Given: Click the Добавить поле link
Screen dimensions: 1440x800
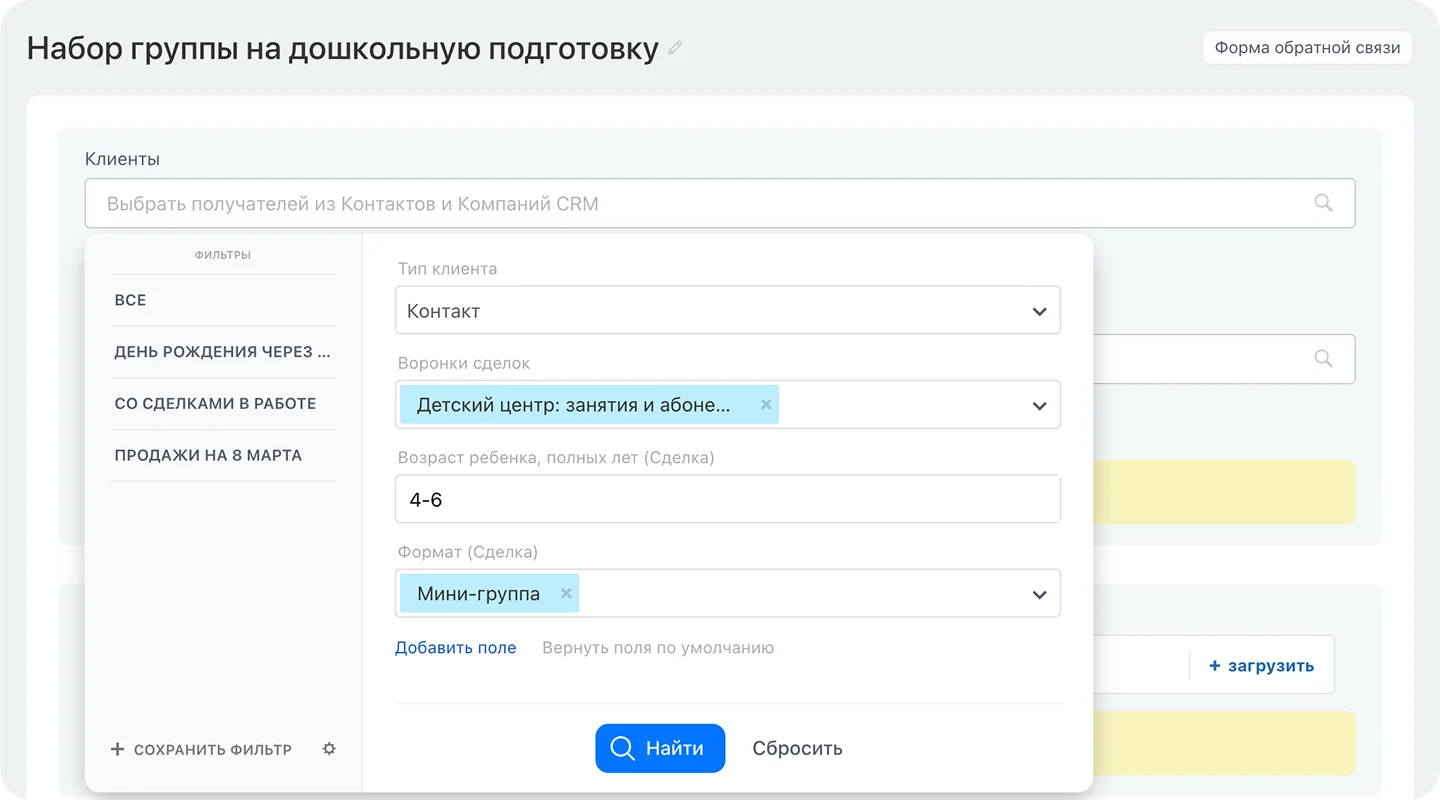Looking at the screenshot, I should 456,647.
